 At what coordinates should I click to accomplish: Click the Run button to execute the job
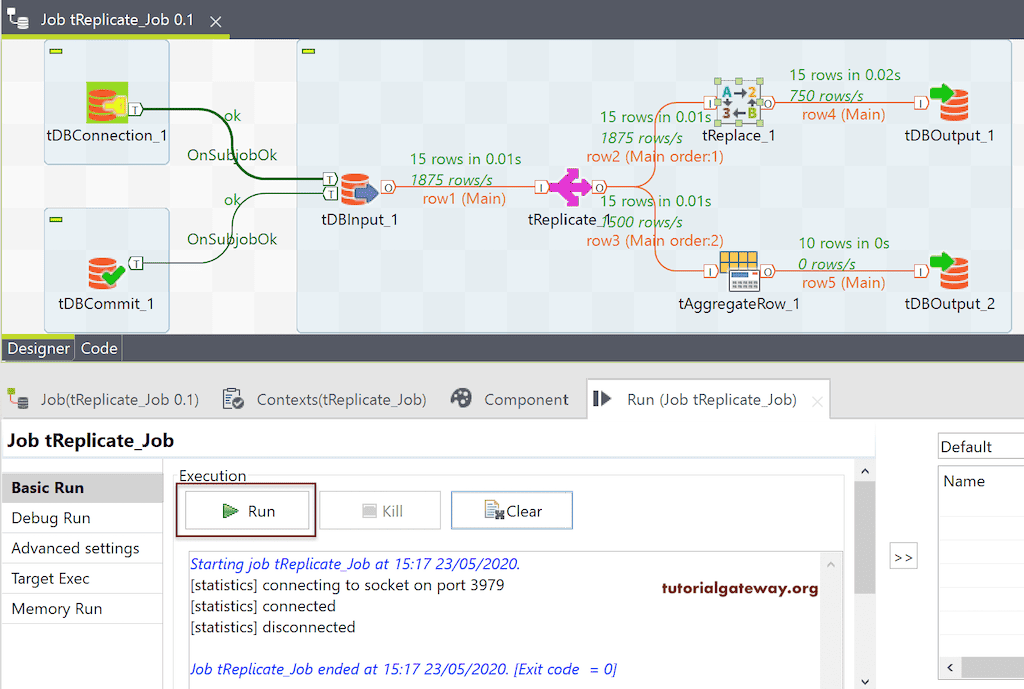(245, 510)
